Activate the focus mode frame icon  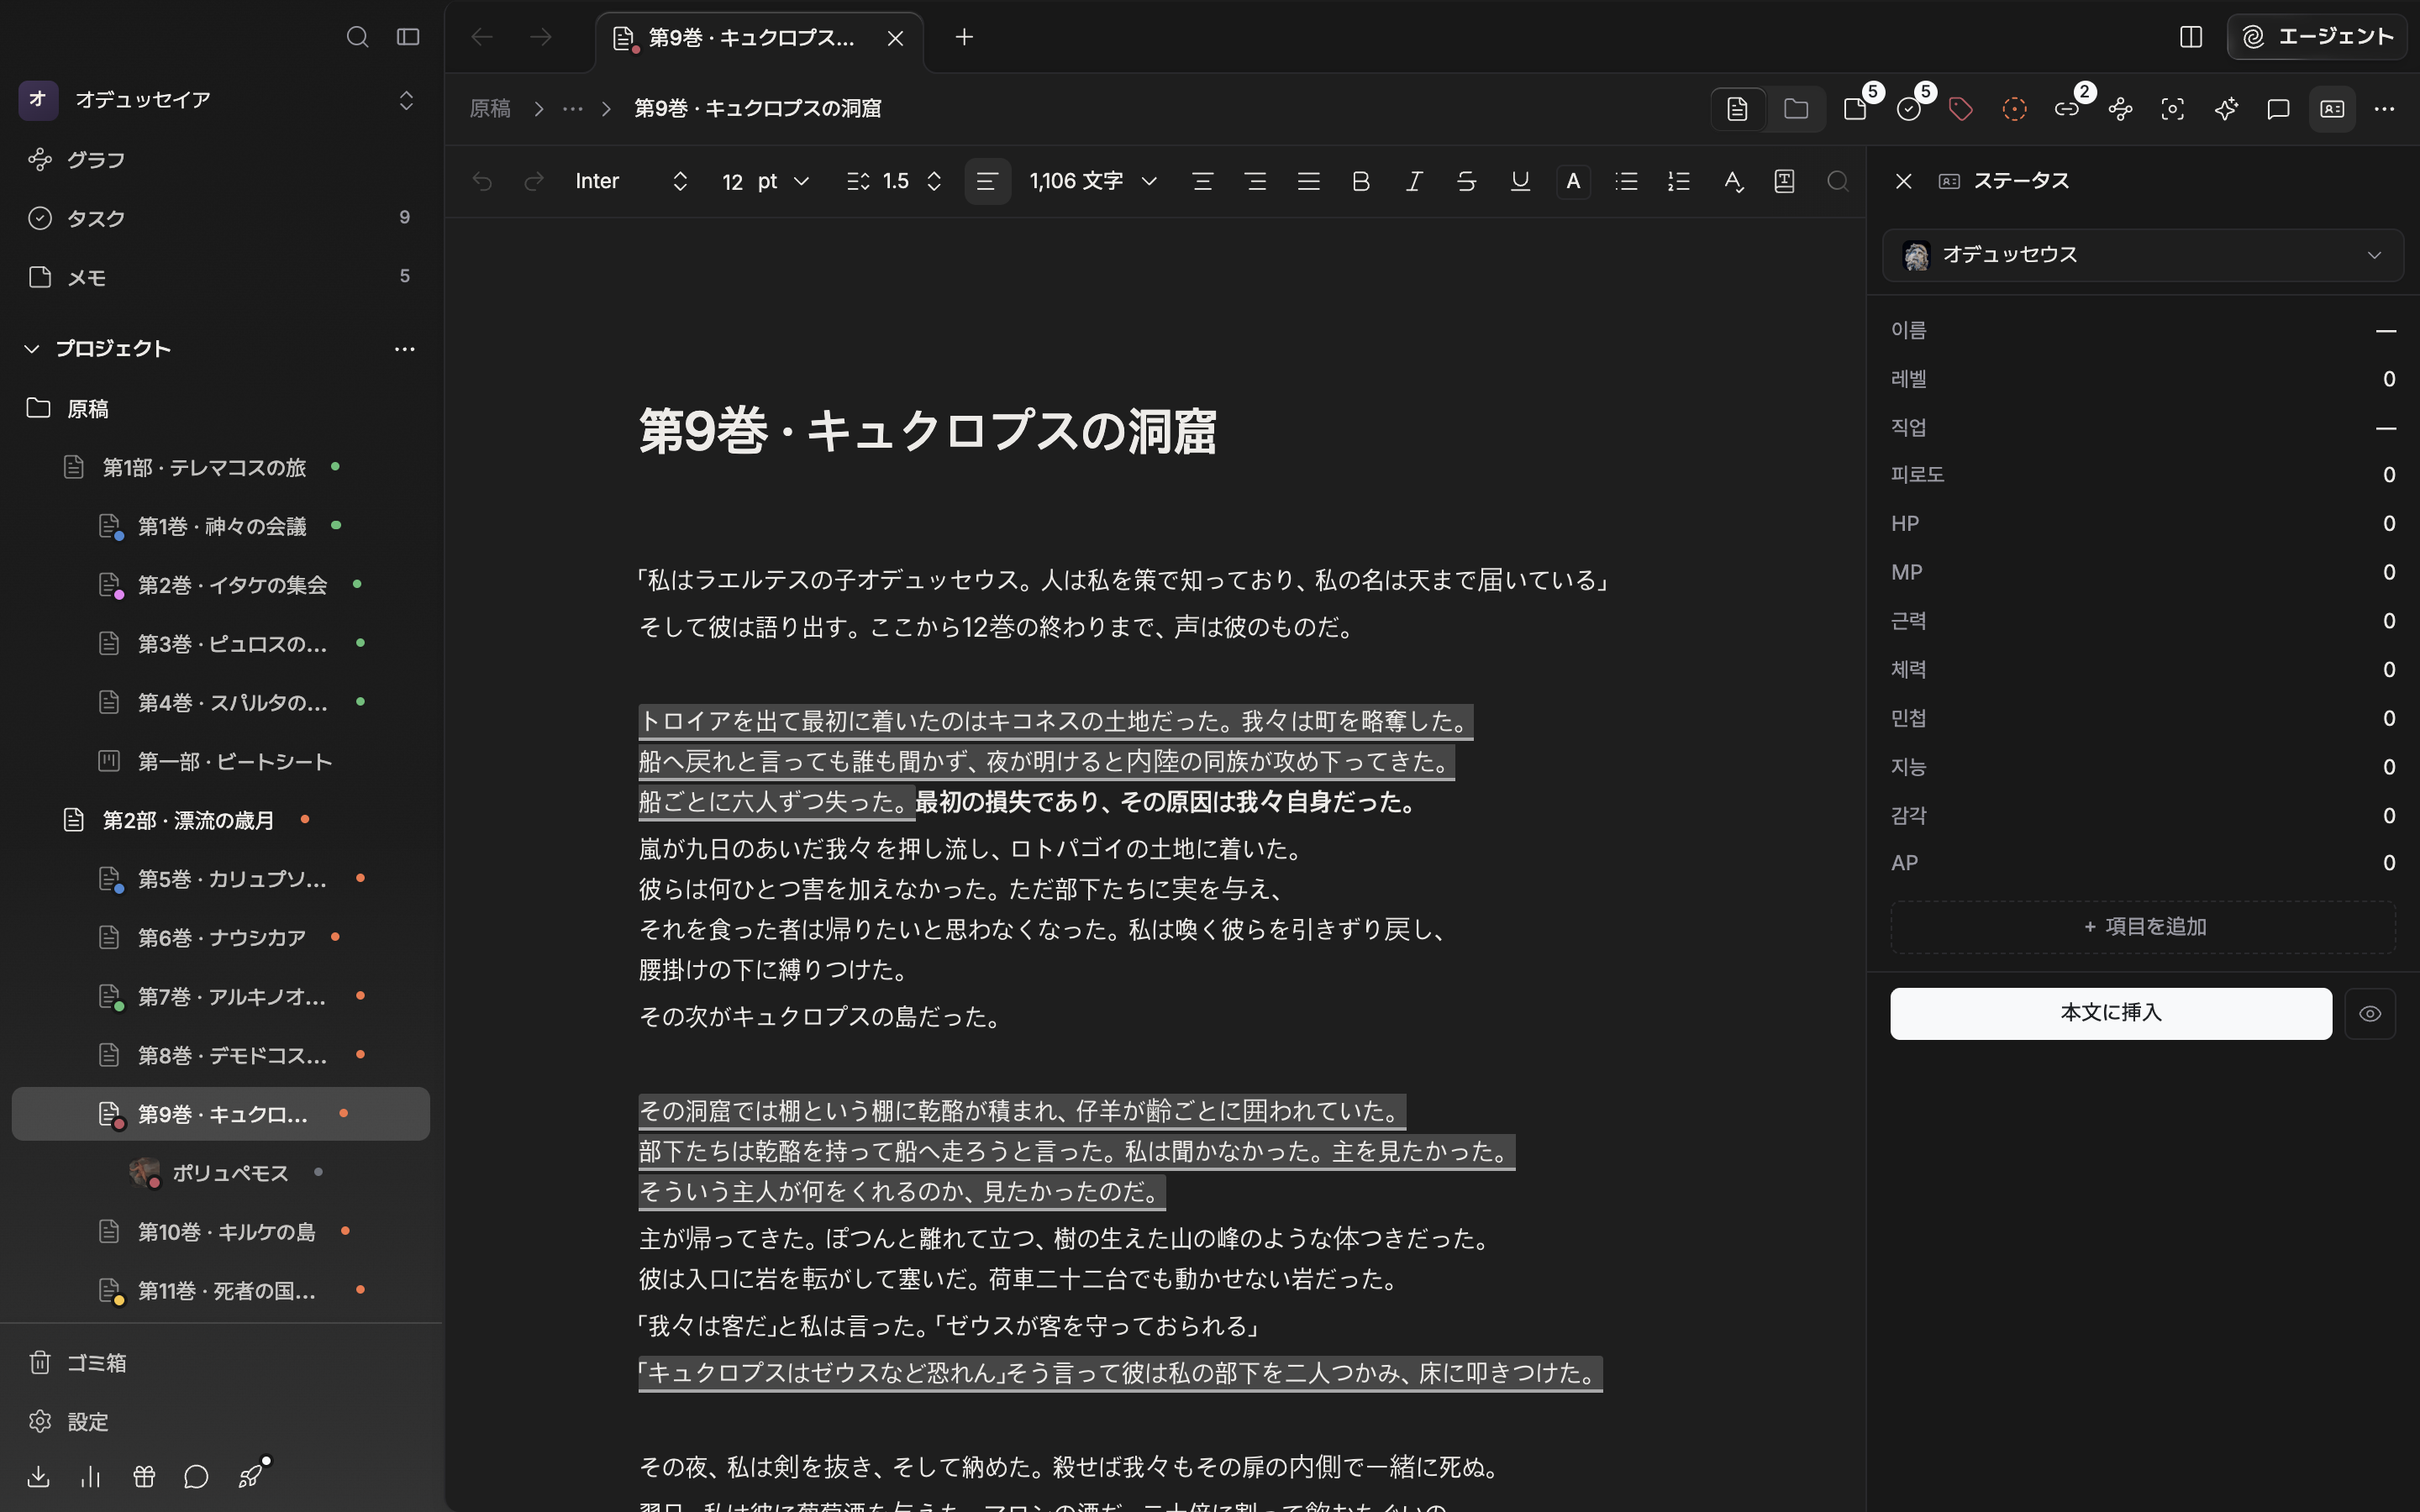[x=2172, y=109]
